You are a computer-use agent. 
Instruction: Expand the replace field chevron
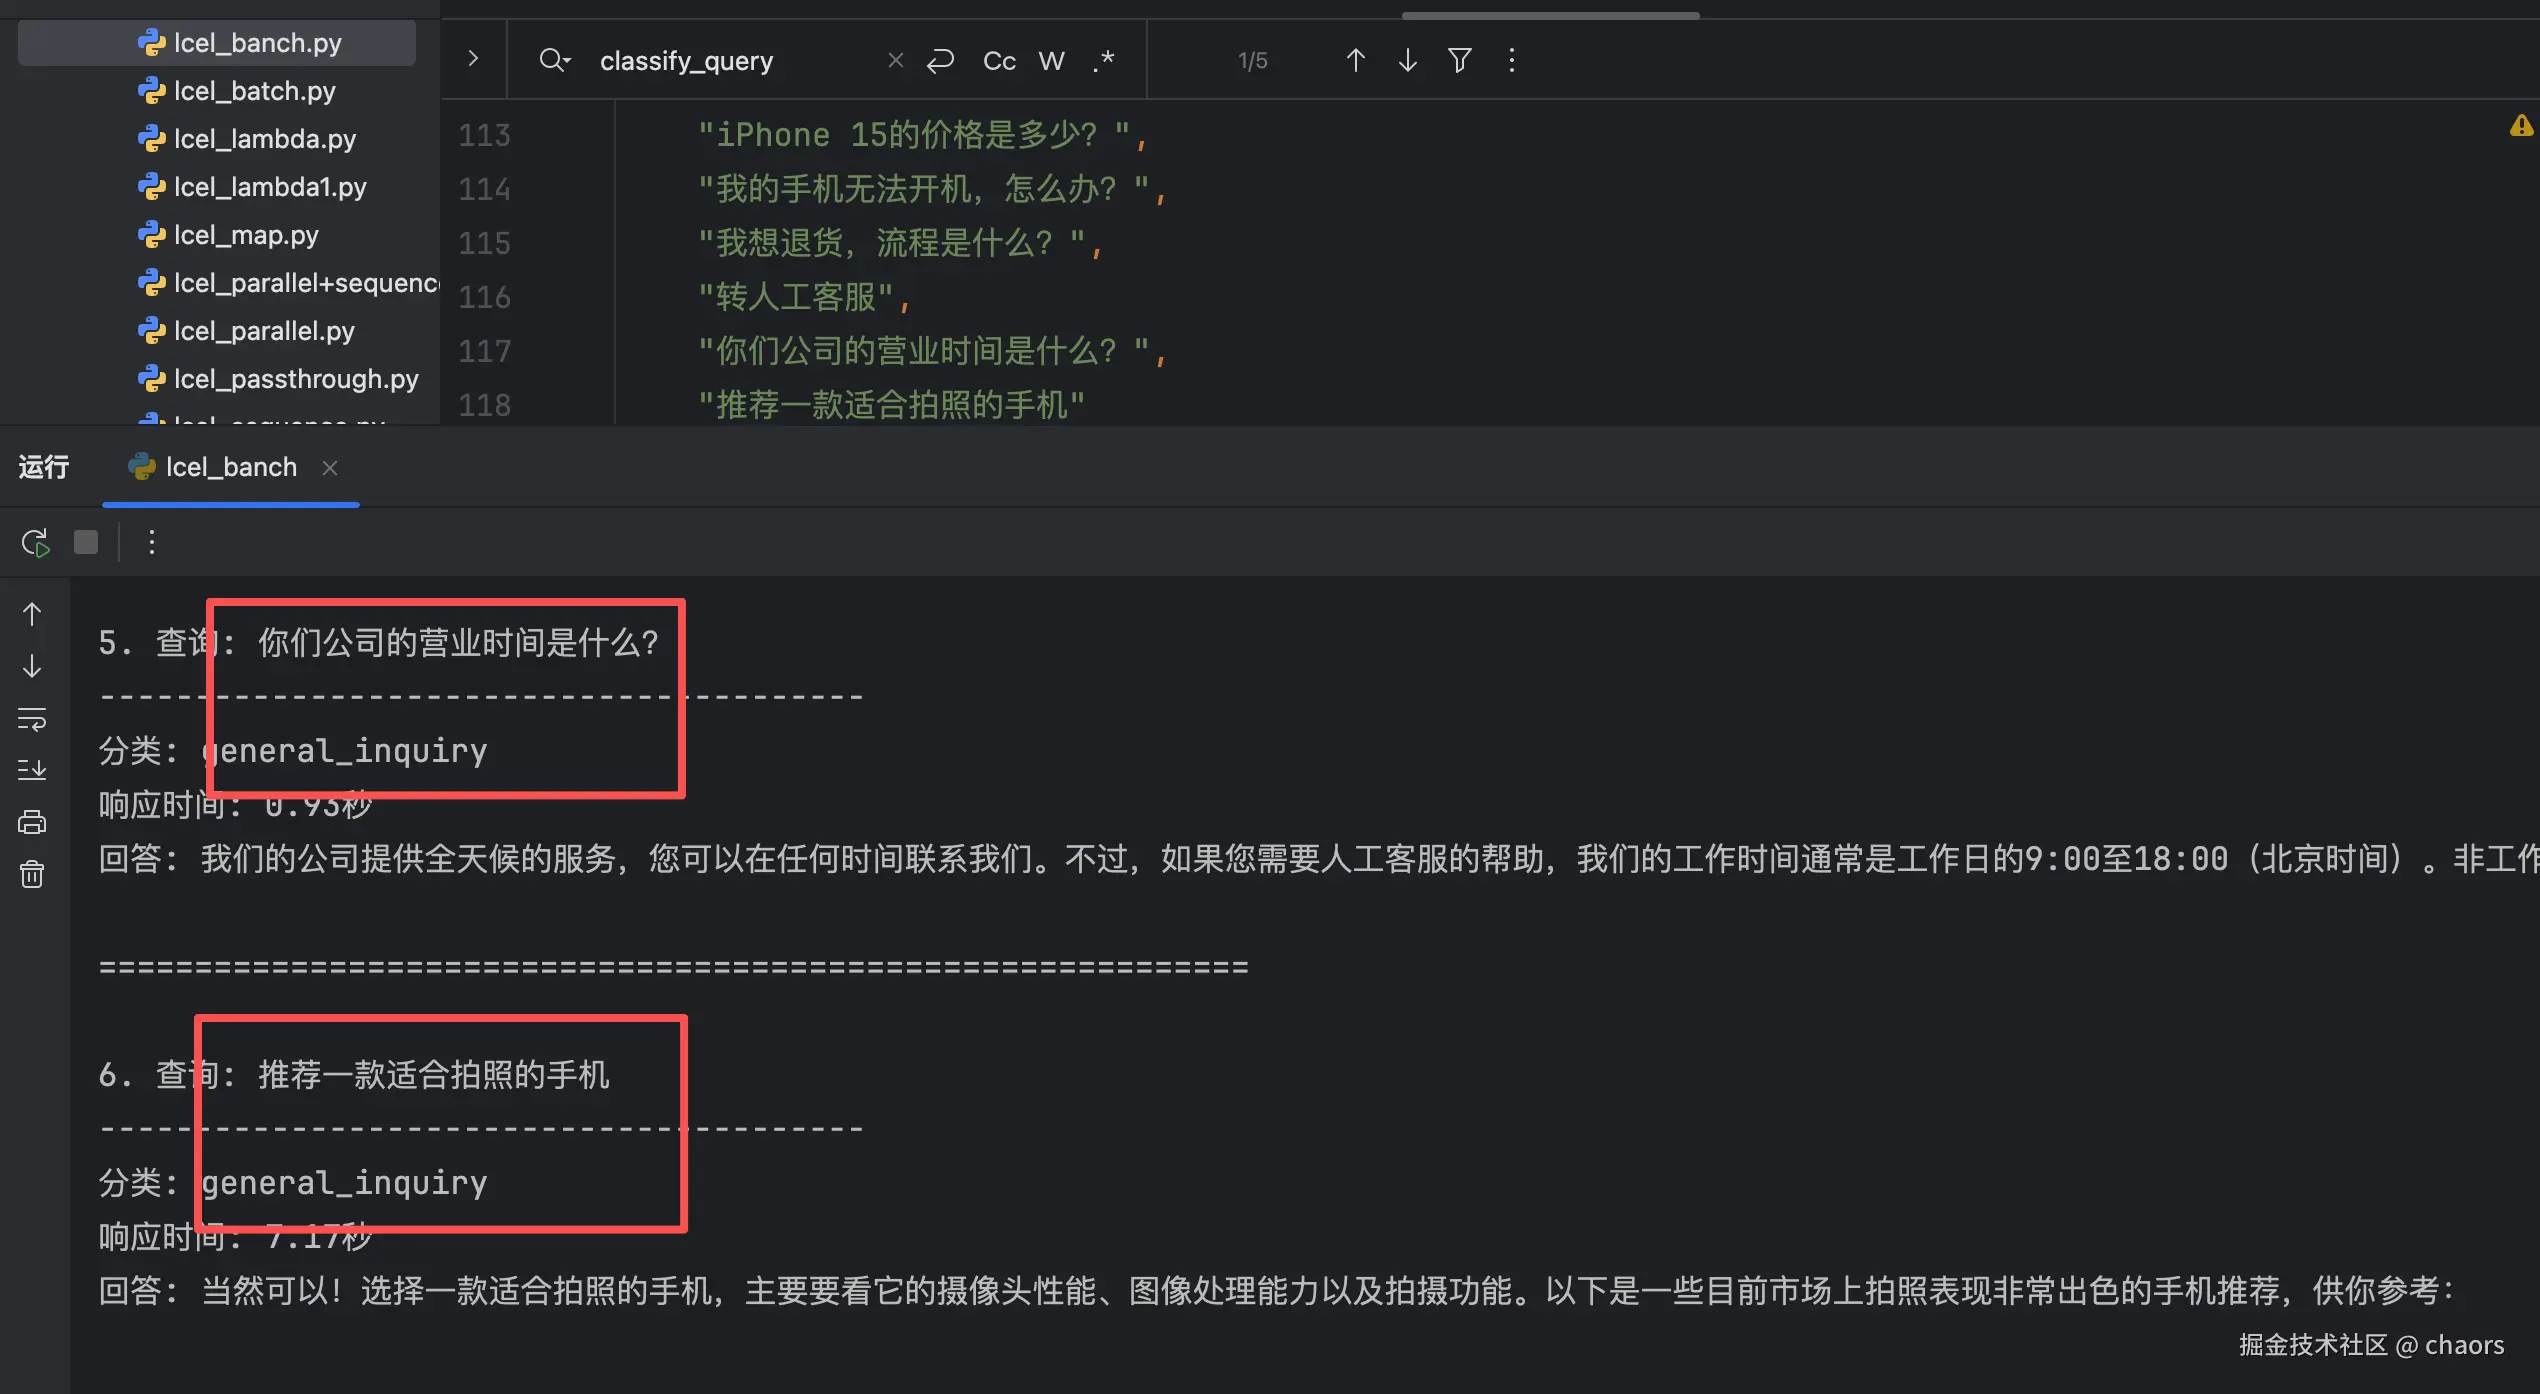473,59
